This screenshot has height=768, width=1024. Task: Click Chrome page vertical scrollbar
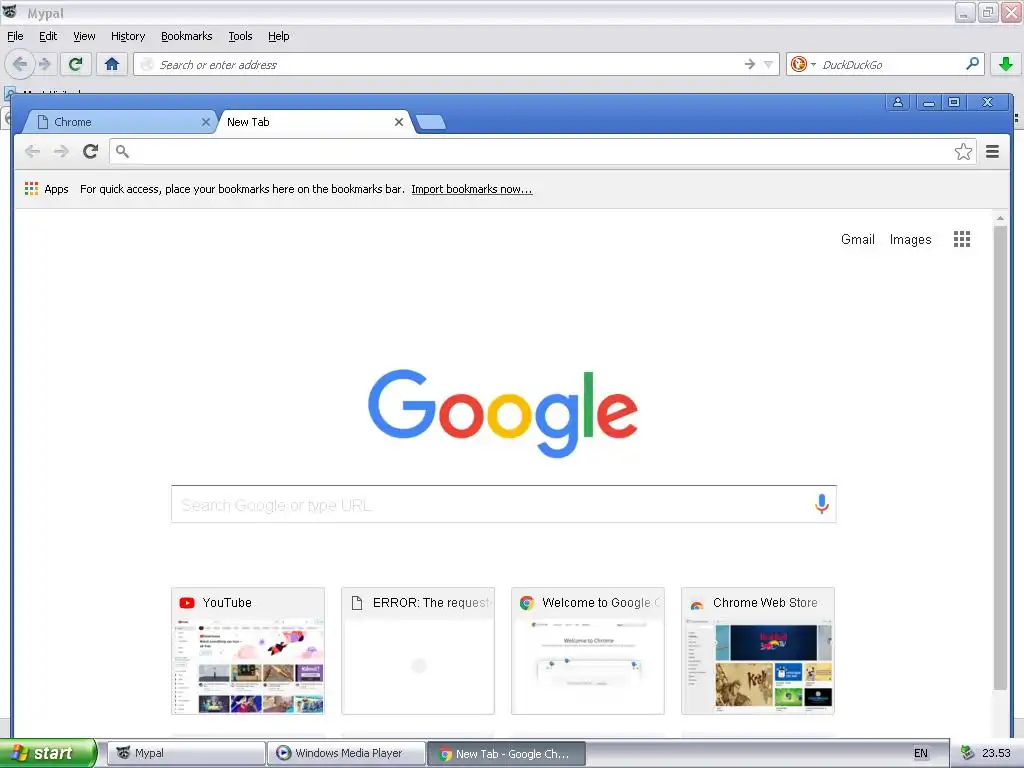(x=1000, y=457)
